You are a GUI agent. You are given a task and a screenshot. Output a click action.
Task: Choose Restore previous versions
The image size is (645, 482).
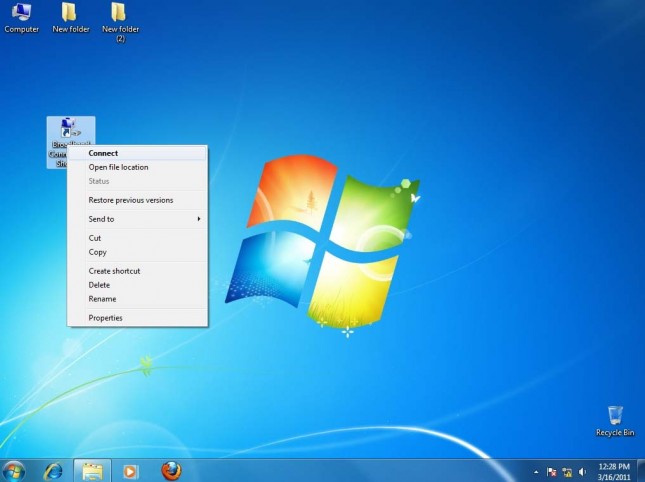137,200
